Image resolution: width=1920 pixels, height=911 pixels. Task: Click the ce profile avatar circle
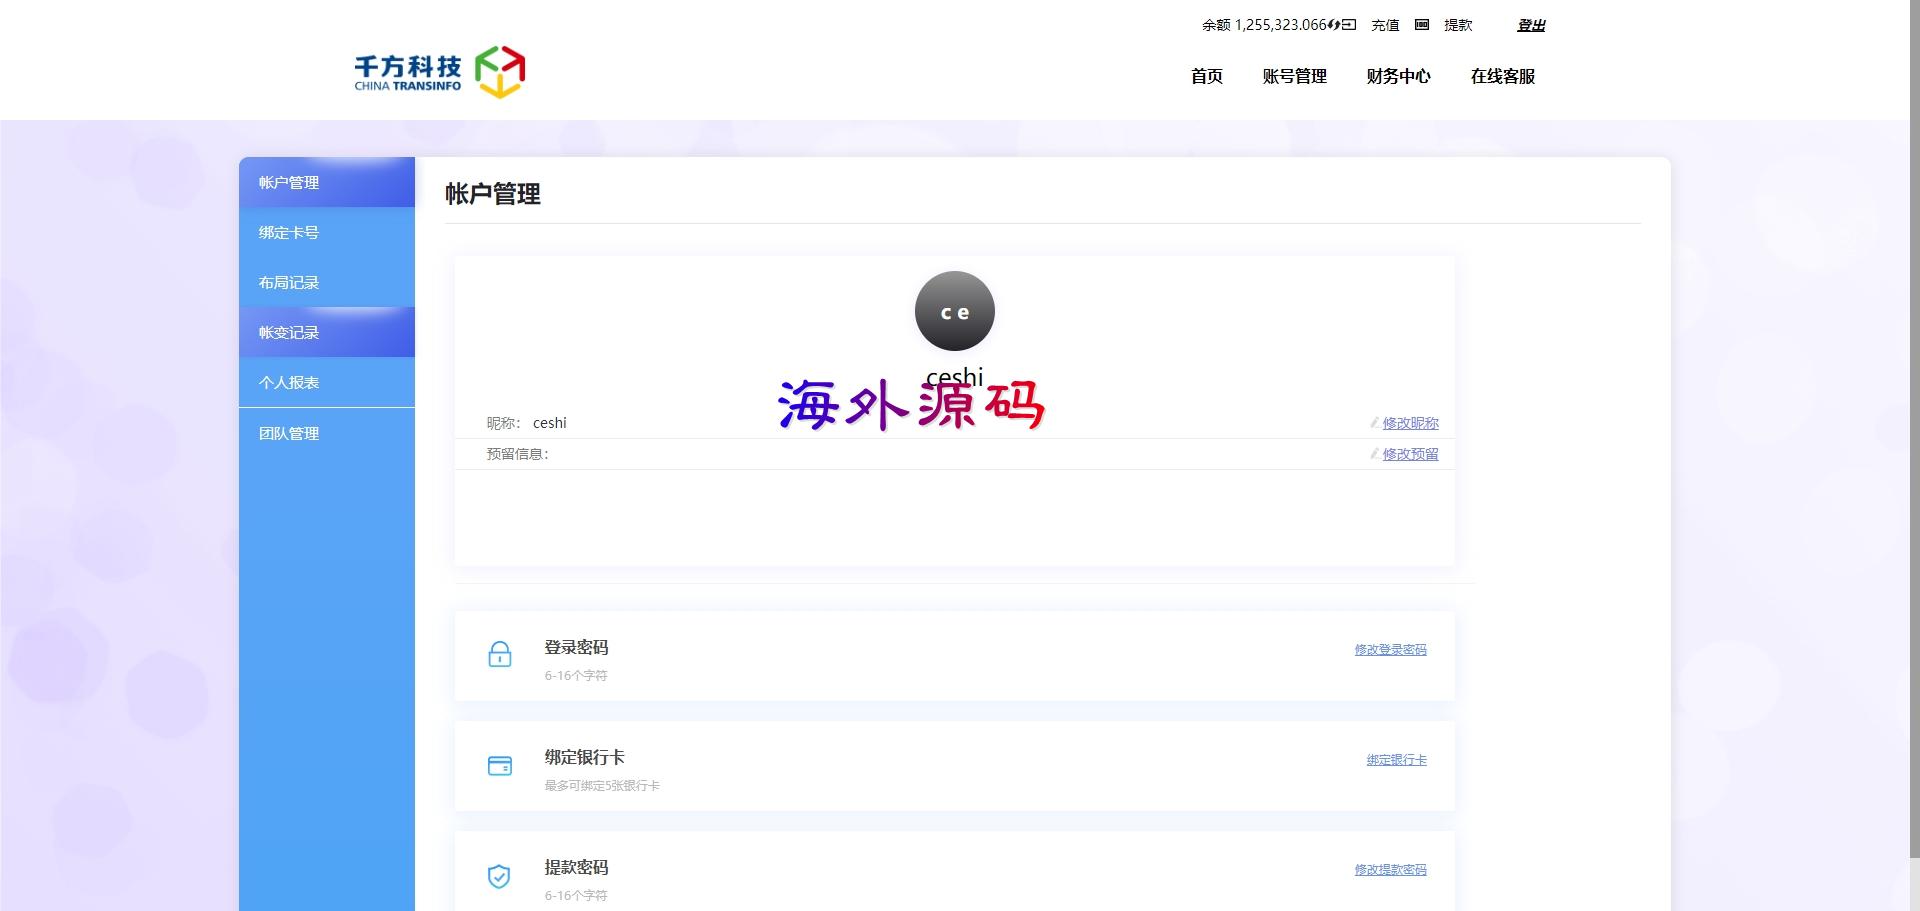(x=955, y=311)
